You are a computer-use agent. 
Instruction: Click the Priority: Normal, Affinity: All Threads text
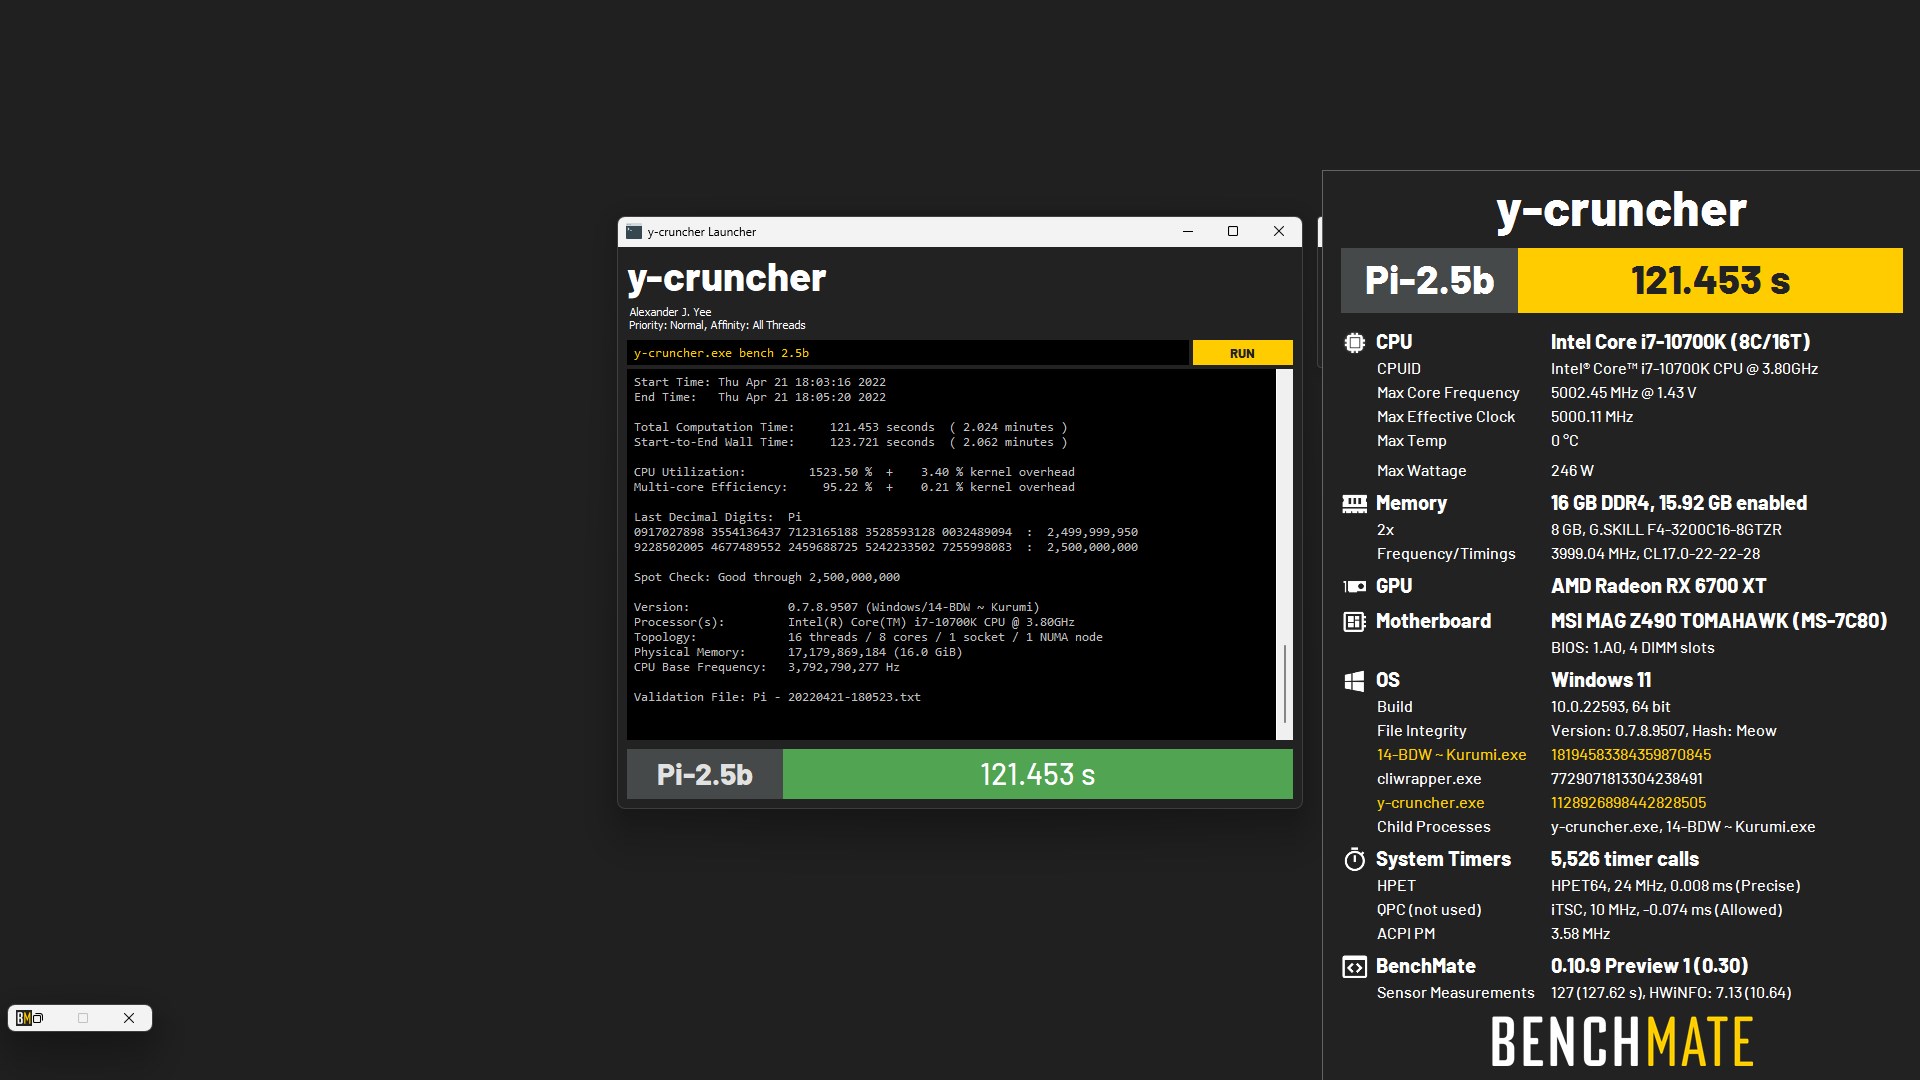tap(716, 325)
